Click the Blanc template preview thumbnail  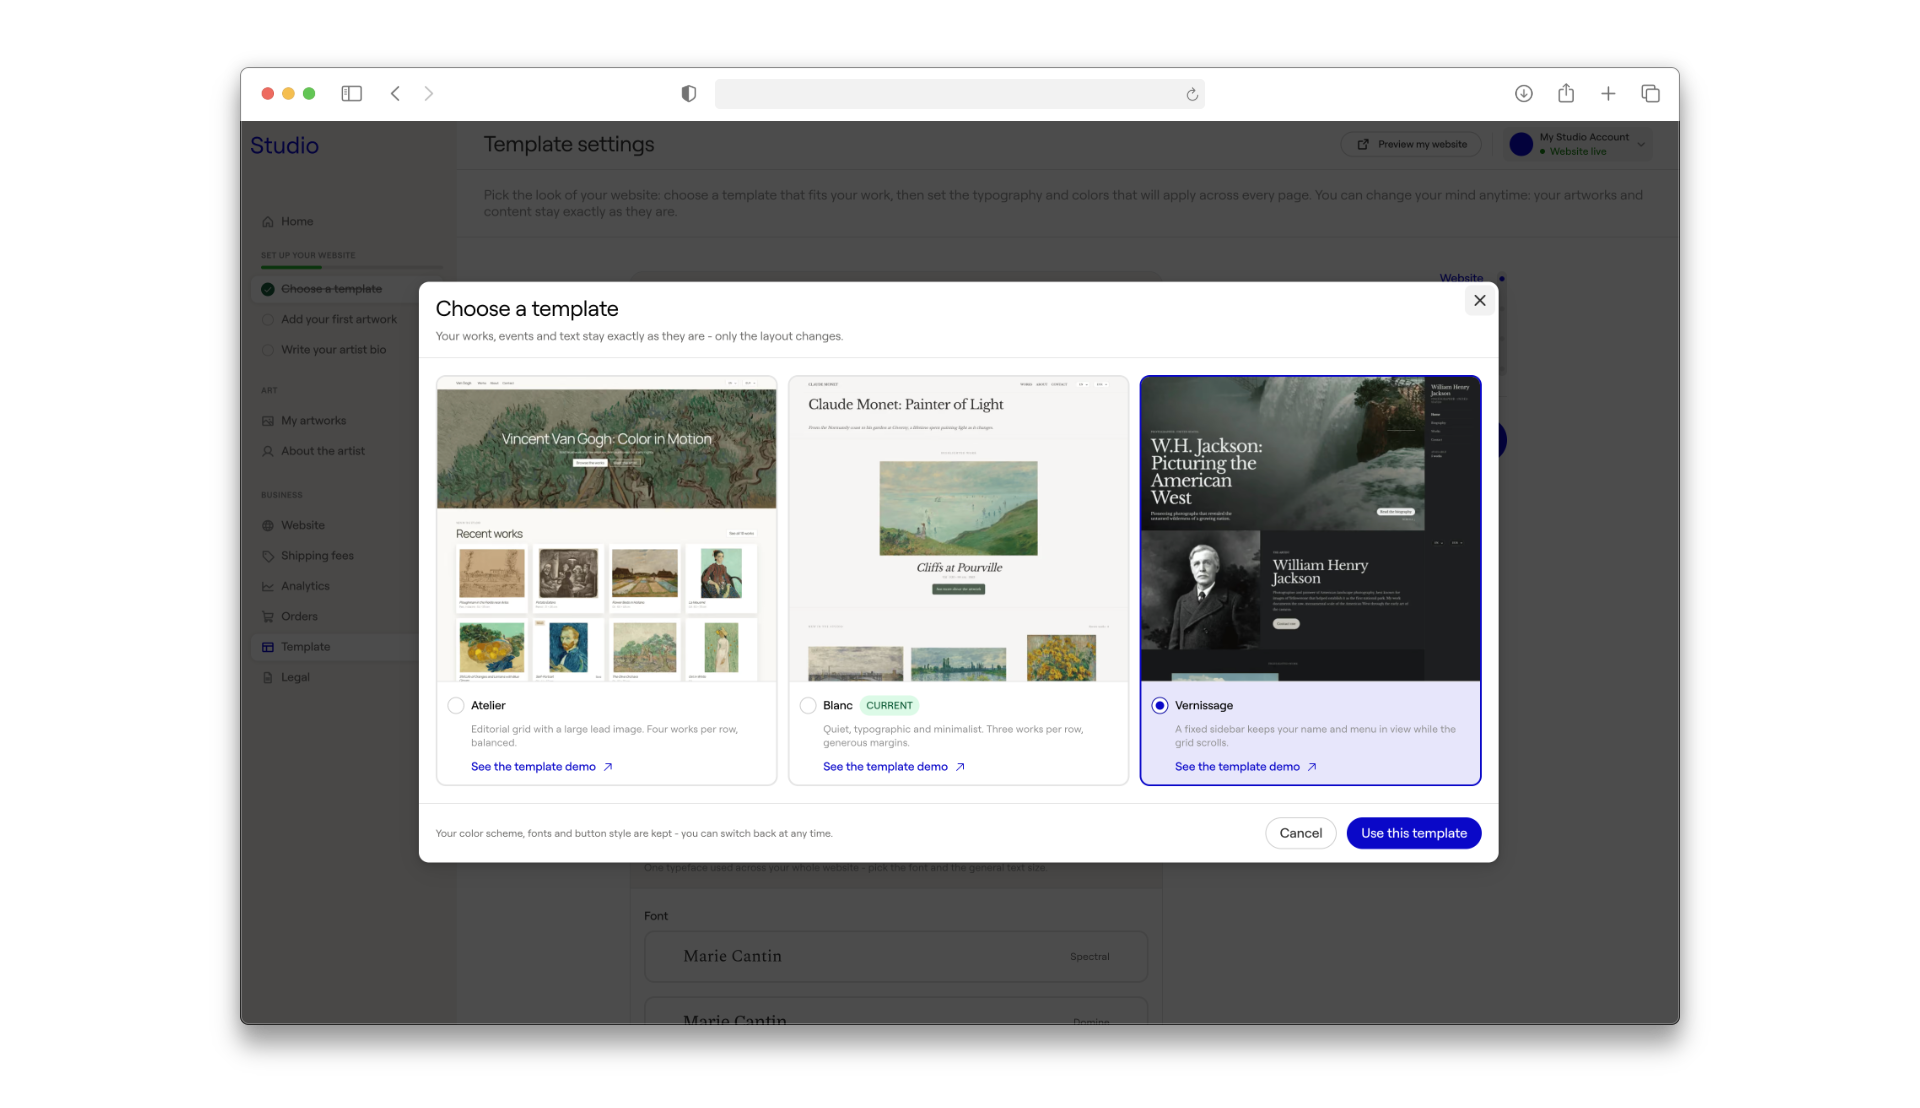coord(959,529)
